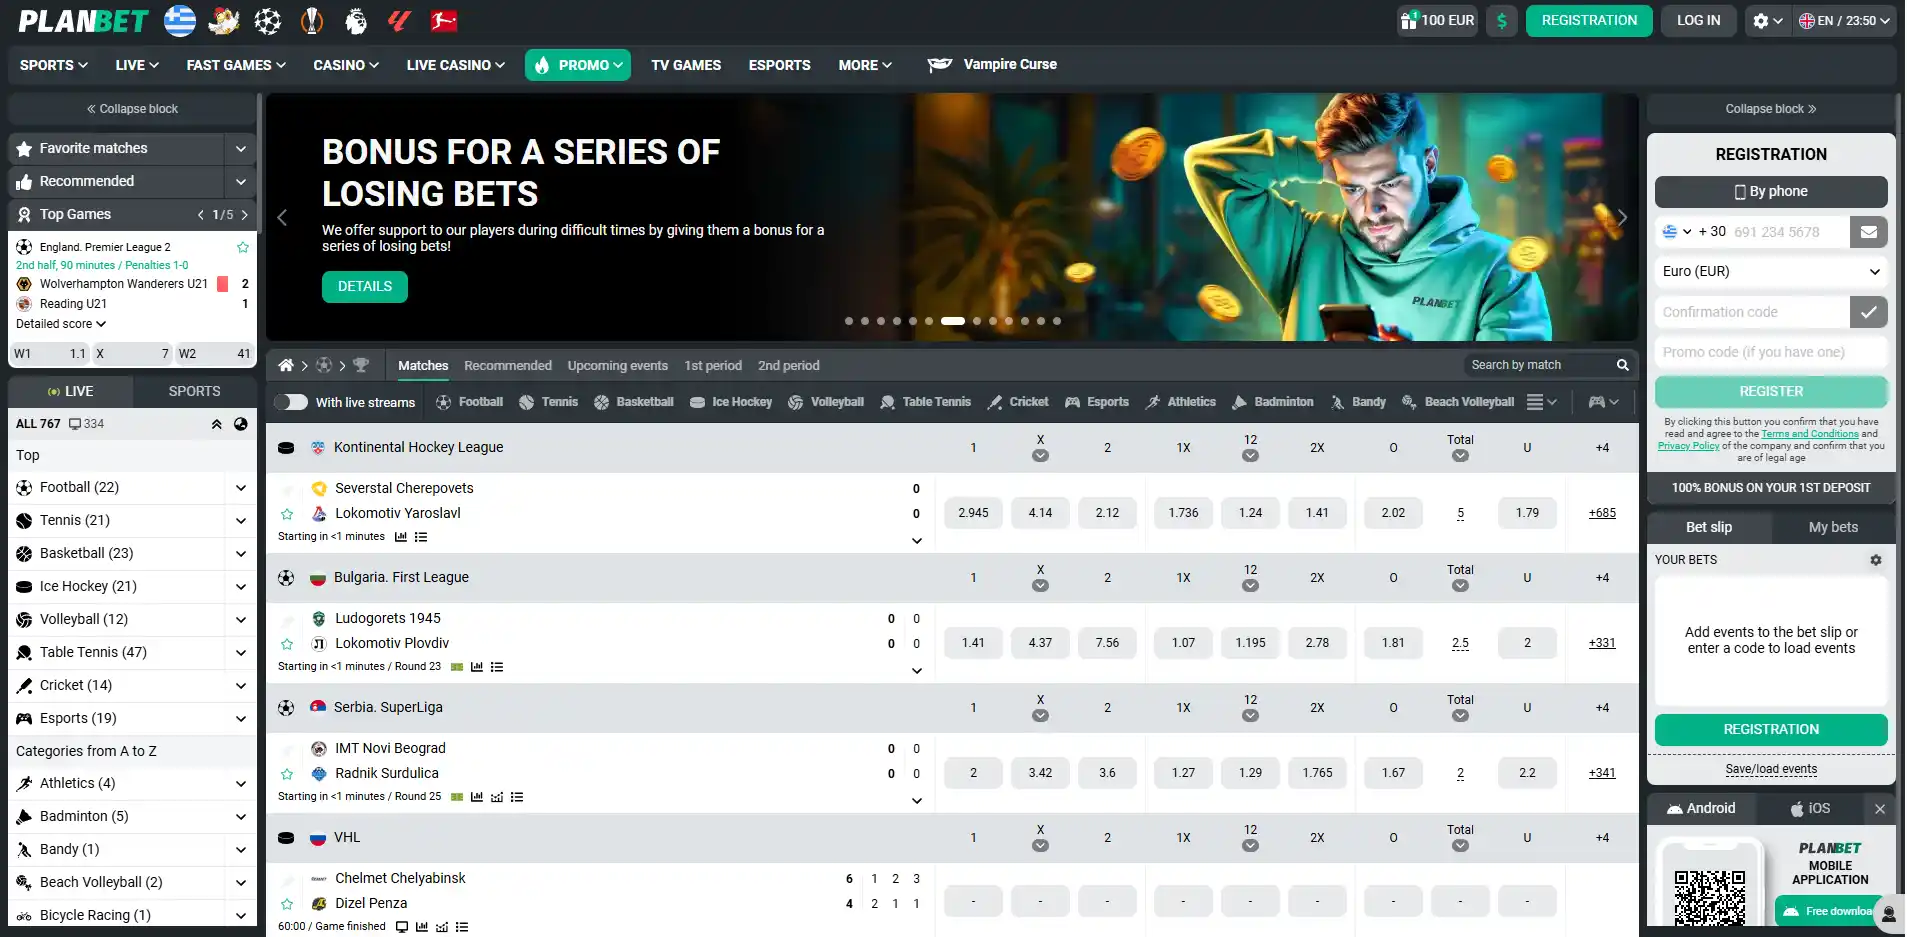Click the Save/load events link
The height and width of the screenshot is (937, 1907).
(x=1771, y=769)
